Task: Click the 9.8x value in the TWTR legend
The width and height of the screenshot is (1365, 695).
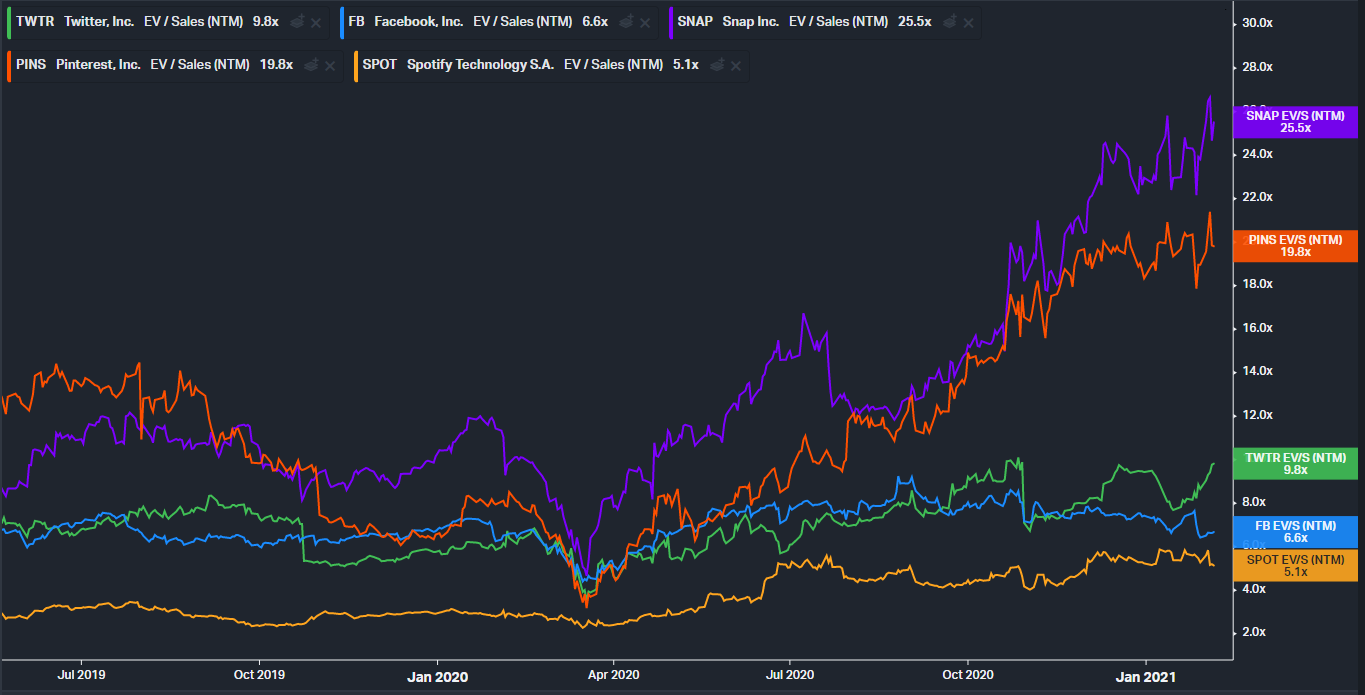Action: (266, 22)
